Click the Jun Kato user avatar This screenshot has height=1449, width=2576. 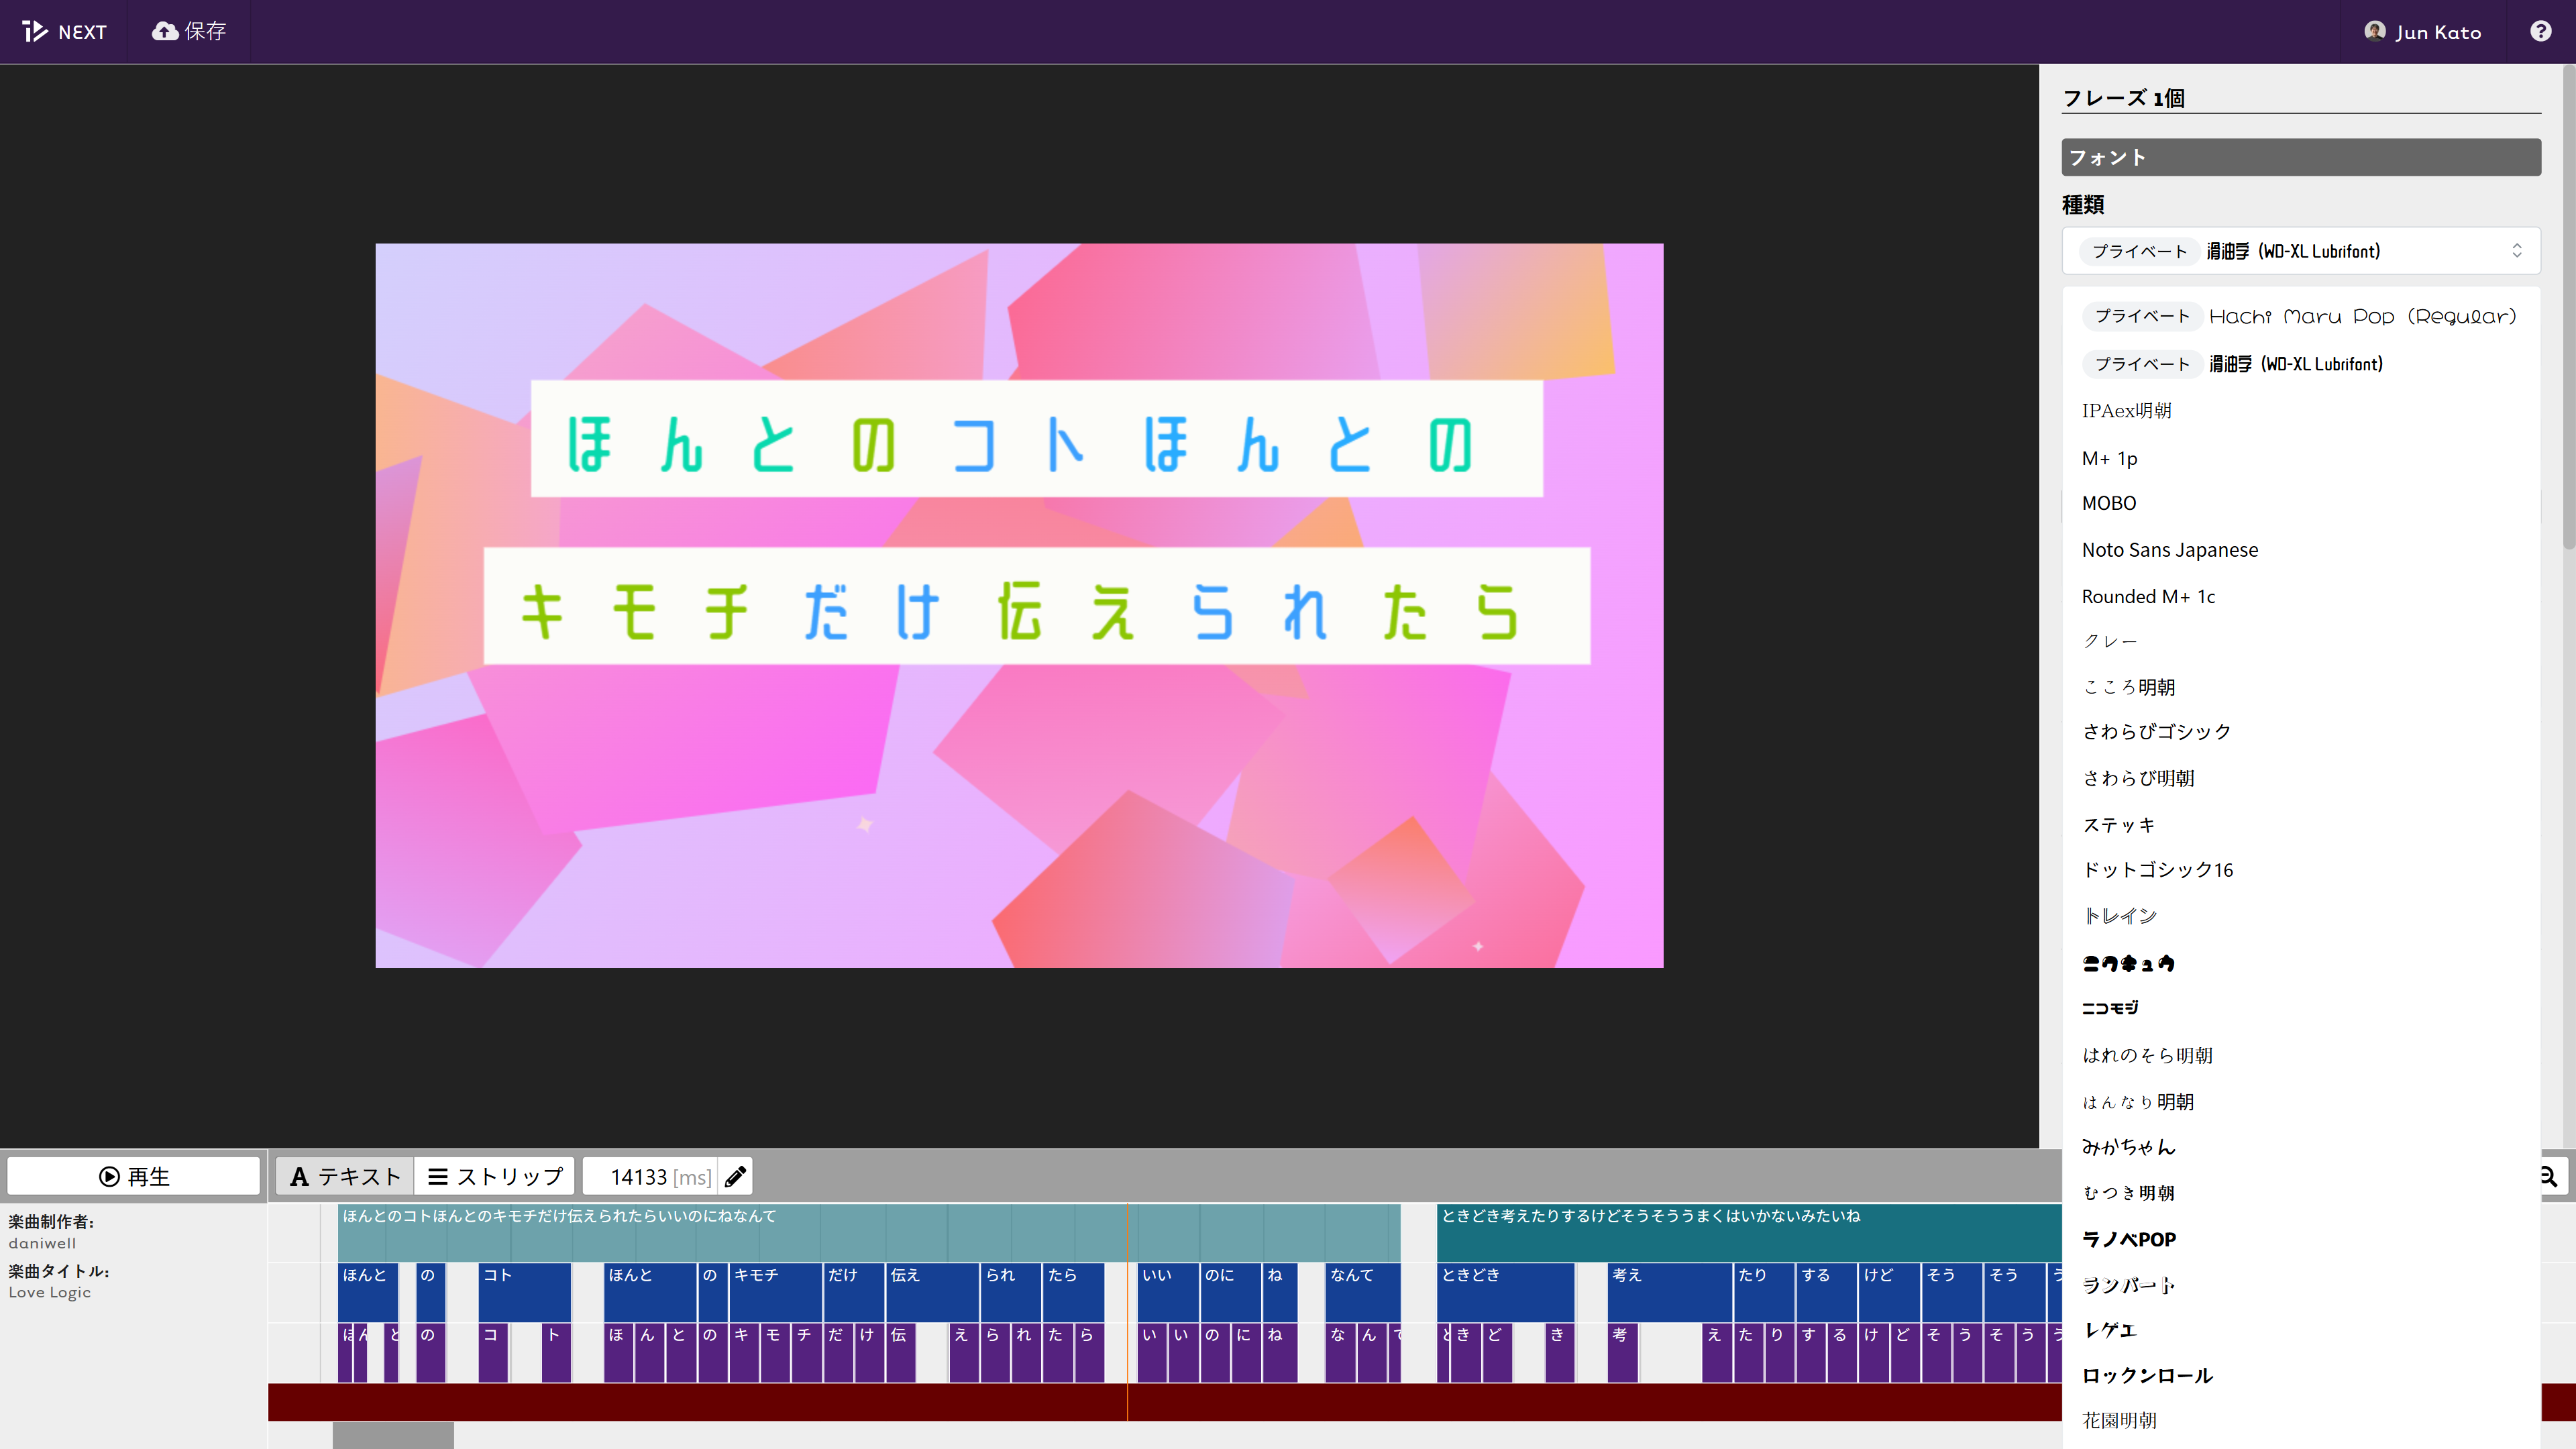pos(2374,32)
